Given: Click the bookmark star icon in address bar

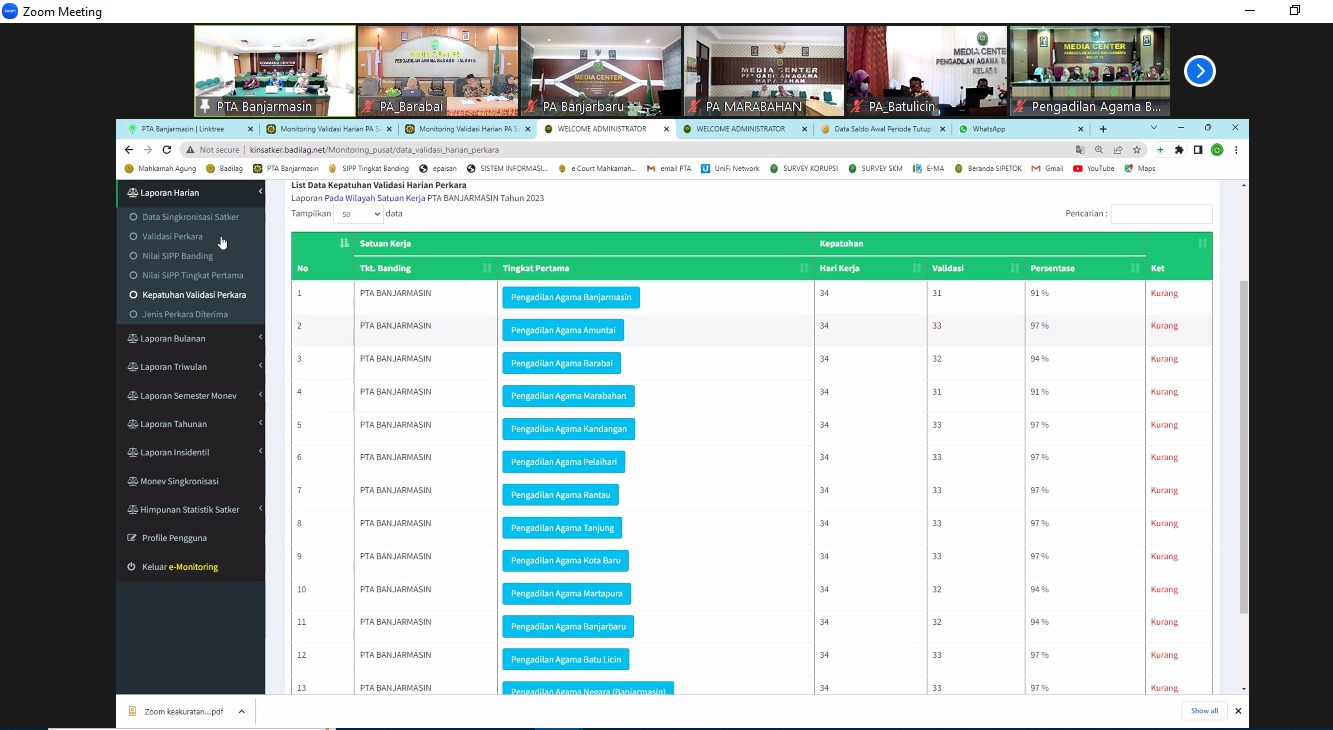Looking at the screenshot, I should tap(1137, 150).
